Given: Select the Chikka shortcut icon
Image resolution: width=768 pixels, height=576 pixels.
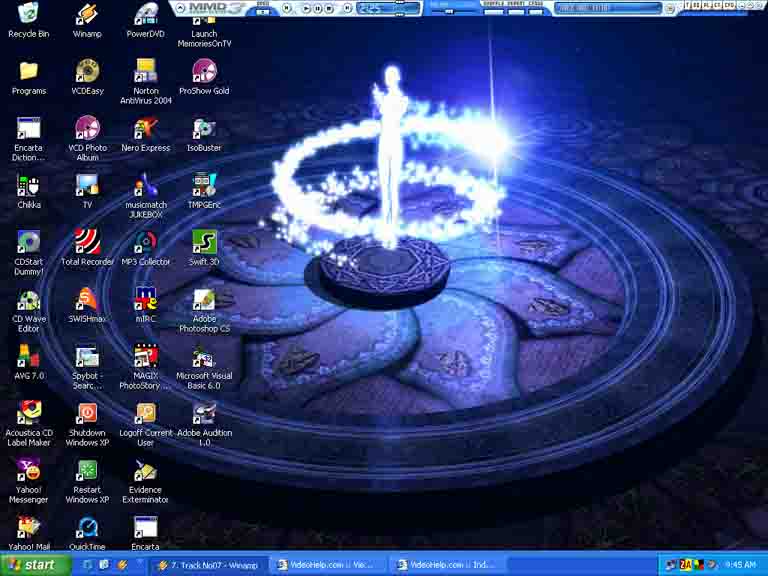Looking at the screenshot, I should [28, 192].
